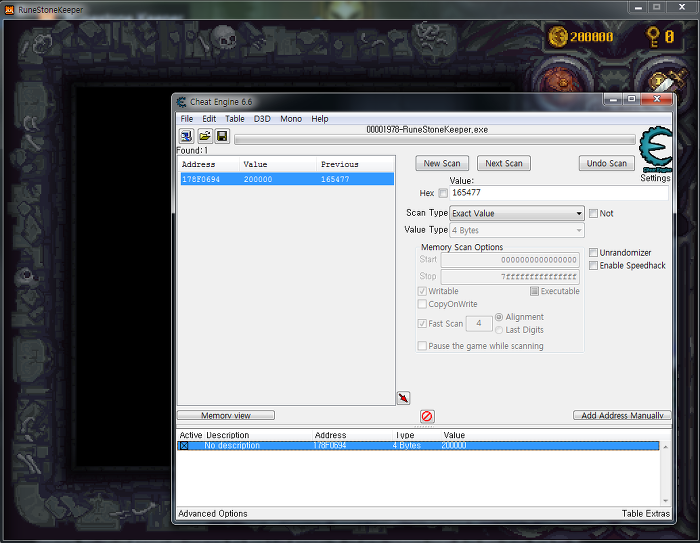Image resolution: width=700 pixels, height=543 pixels.
Task: Toggle the Active freeze box for 178F0694
Action: click(184, 446)
